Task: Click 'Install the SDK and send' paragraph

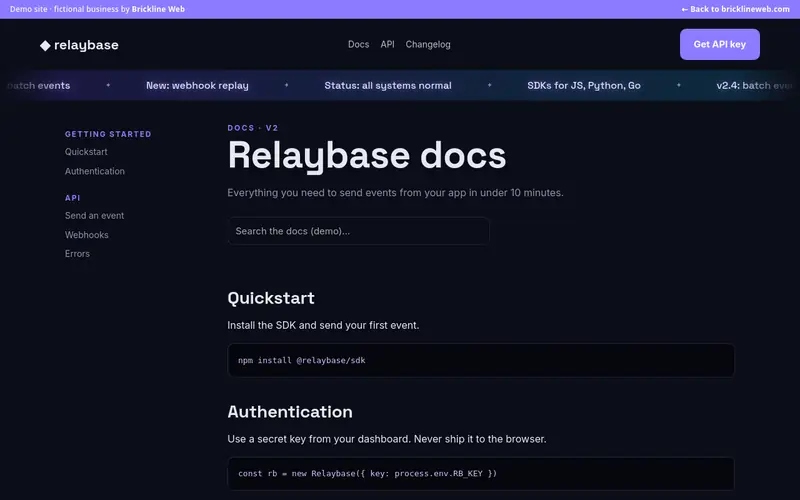Action: (323, 325)
